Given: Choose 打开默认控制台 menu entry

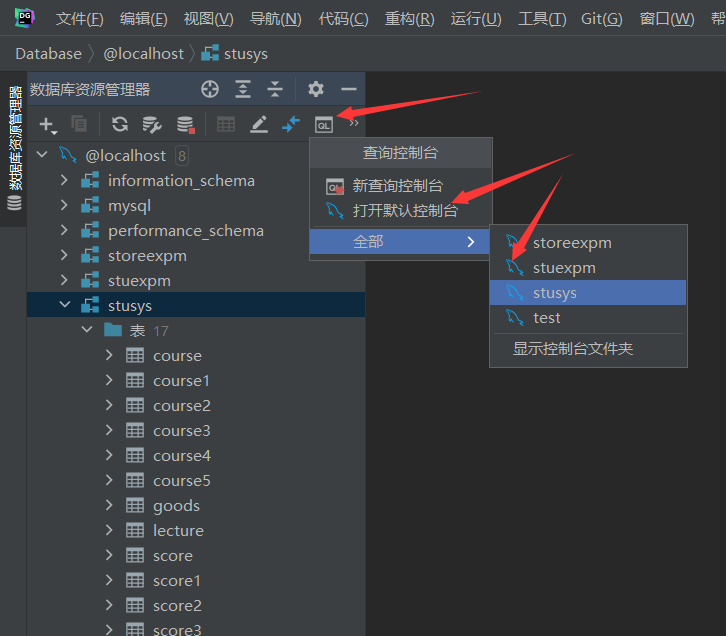Looking at the screenshot, I should 405,211.
